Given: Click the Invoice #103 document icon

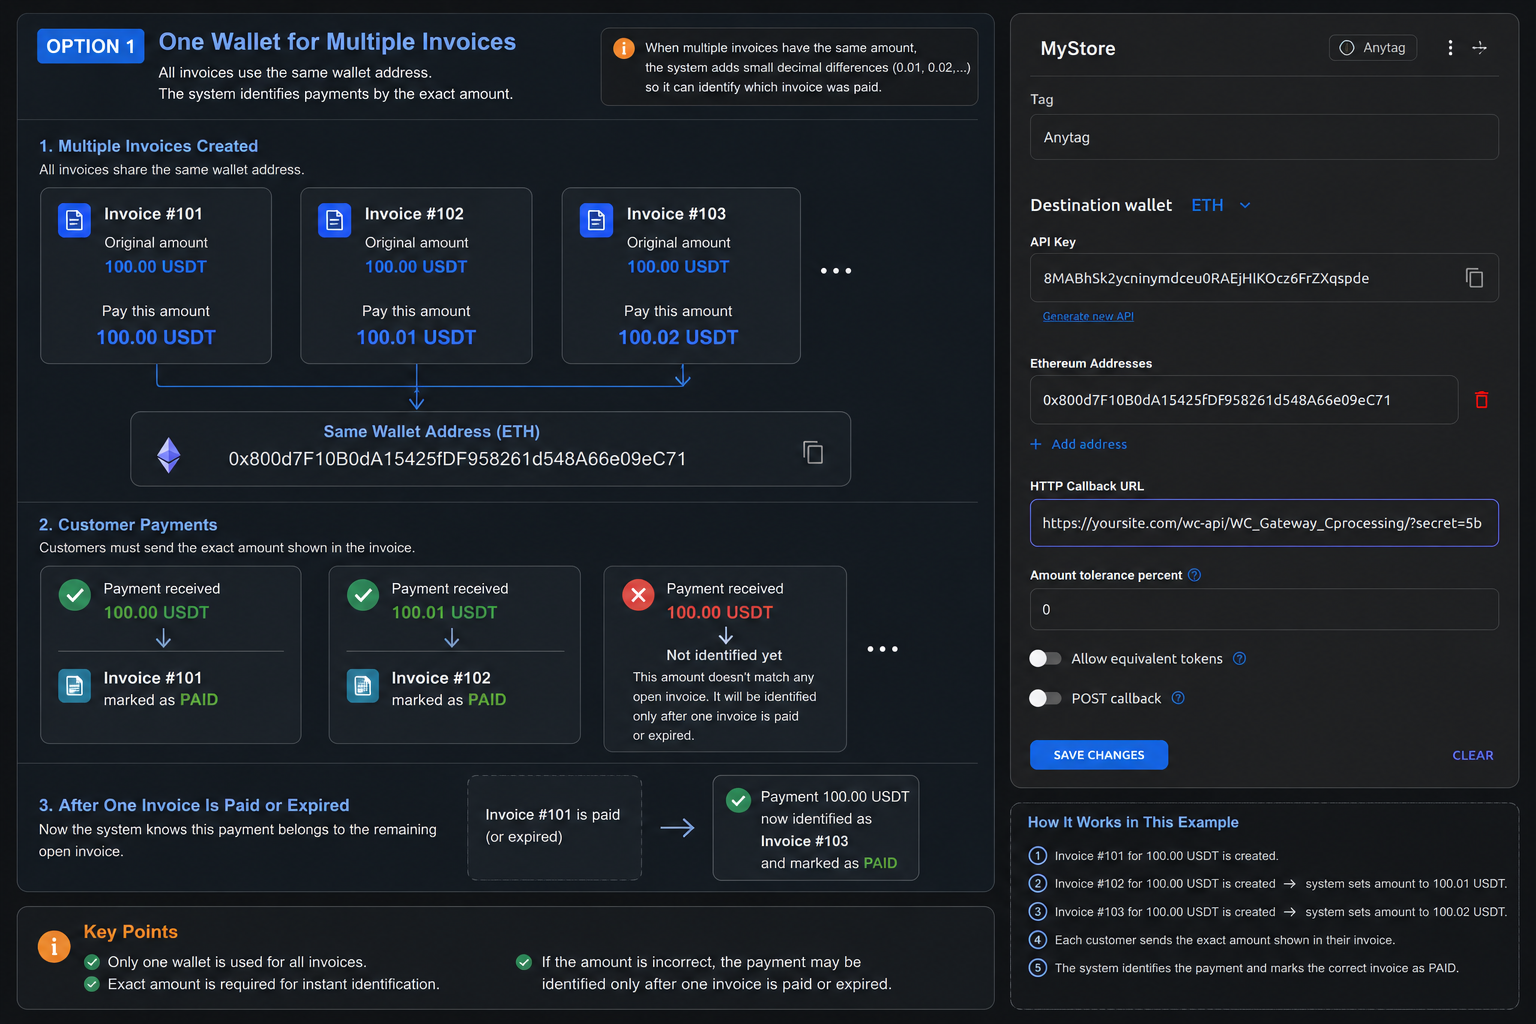Looking at the screenshot, I should pos(596,220).
